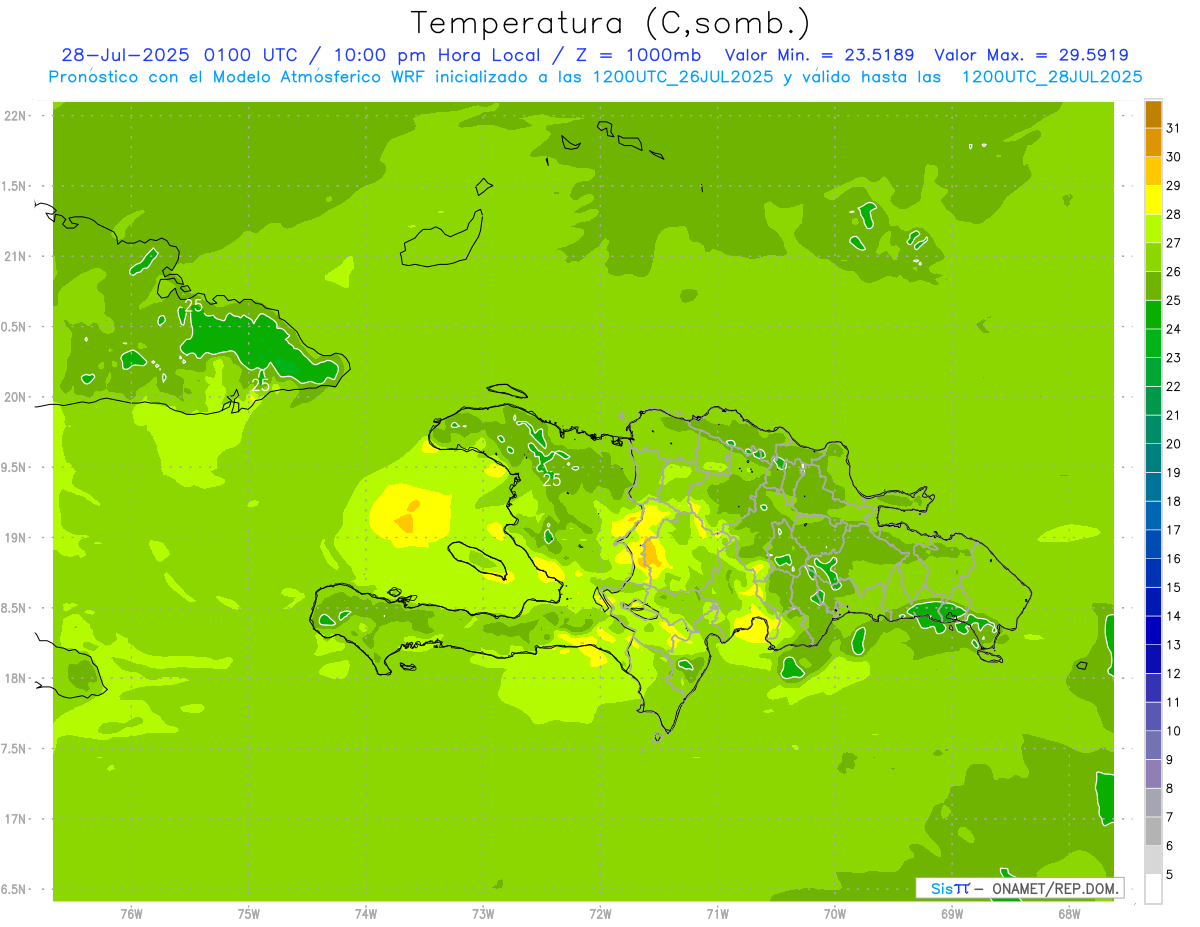Click the 6.5N latitude label
The image size is (1200, 927).
point(14,890)
